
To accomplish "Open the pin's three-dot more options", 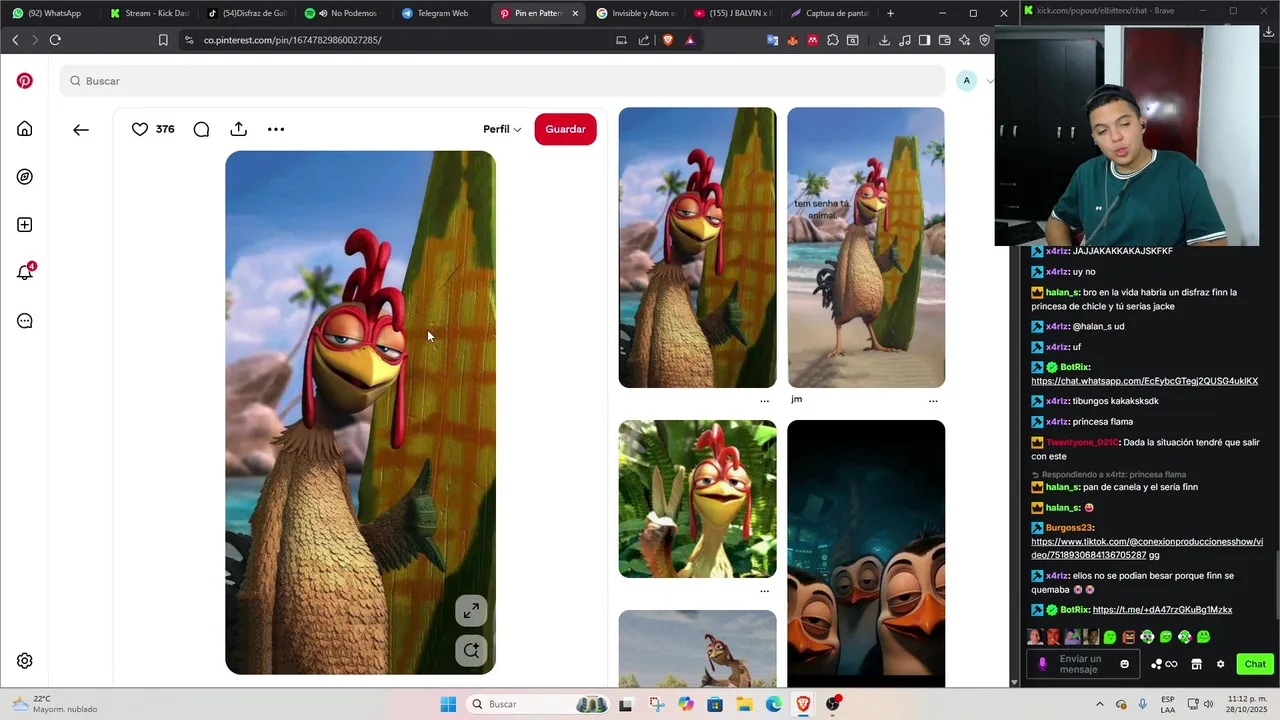I will click(276, 129).
